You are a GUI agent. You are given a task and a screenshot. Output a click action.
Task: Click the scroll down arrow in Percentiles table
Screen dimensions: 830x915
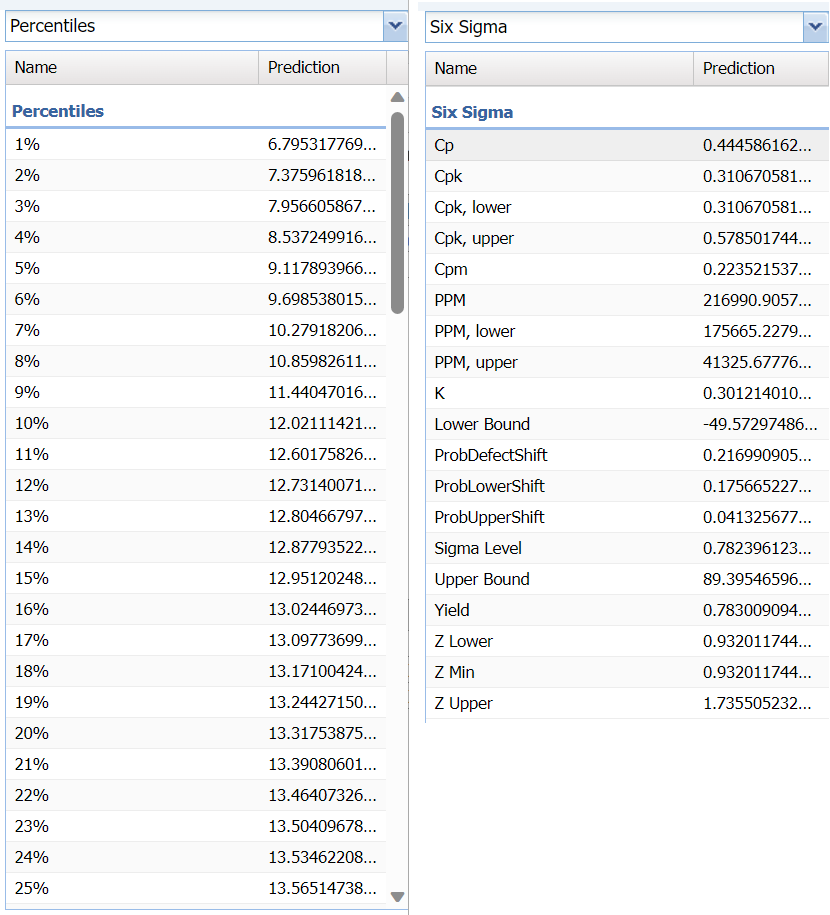tap(397, 896)
